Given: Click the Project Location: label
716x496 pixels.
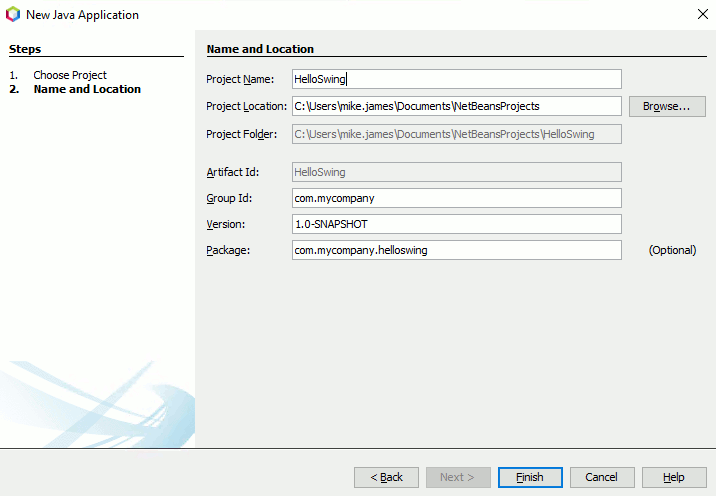Looking at the screenshot, I should [x=247, y=106].
